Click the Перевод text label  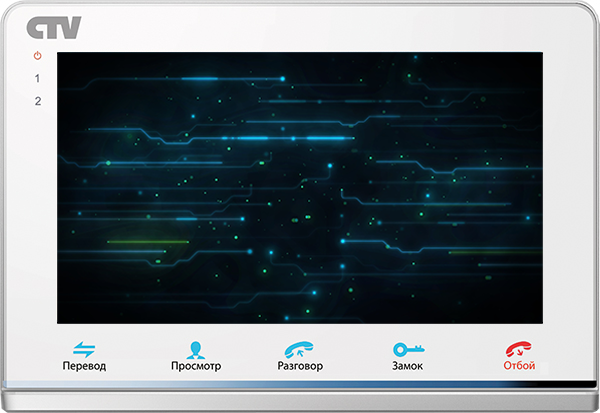point(83,366)
